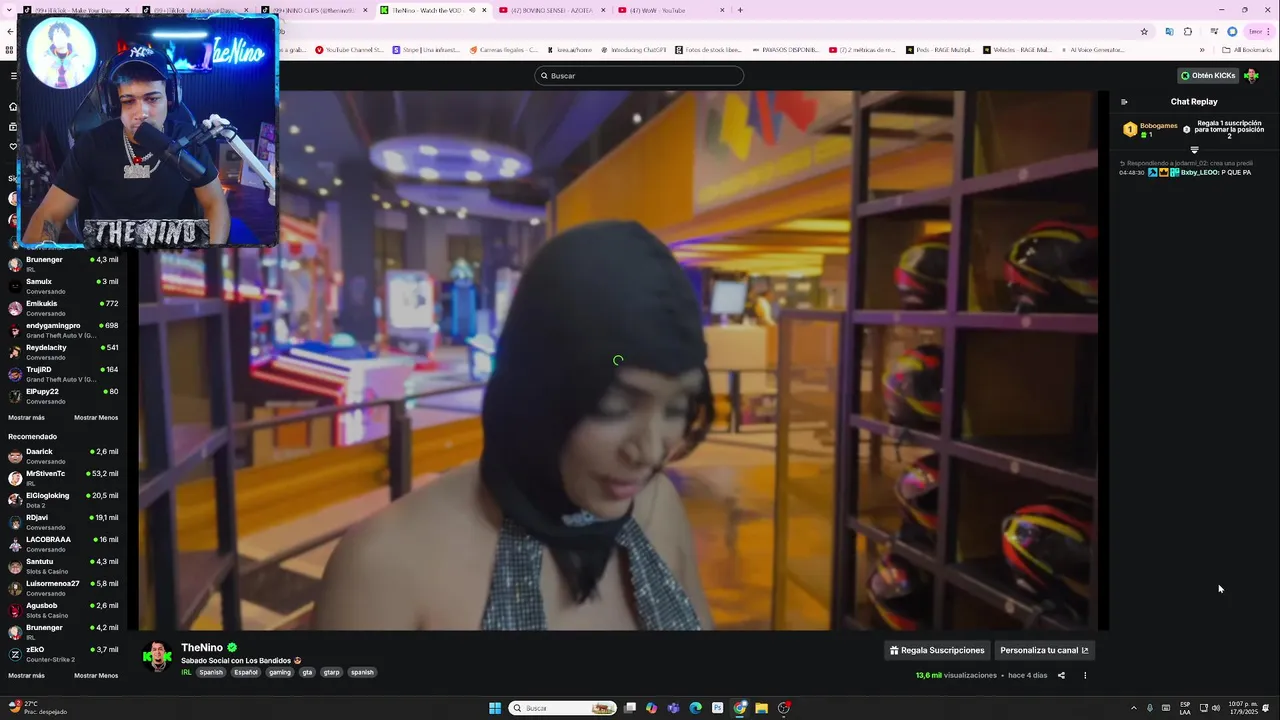Image resolution: width=1280 pixels, height=720 pixels.
Task: Click TheNino channel avatar below video
Action: [157, 656]
